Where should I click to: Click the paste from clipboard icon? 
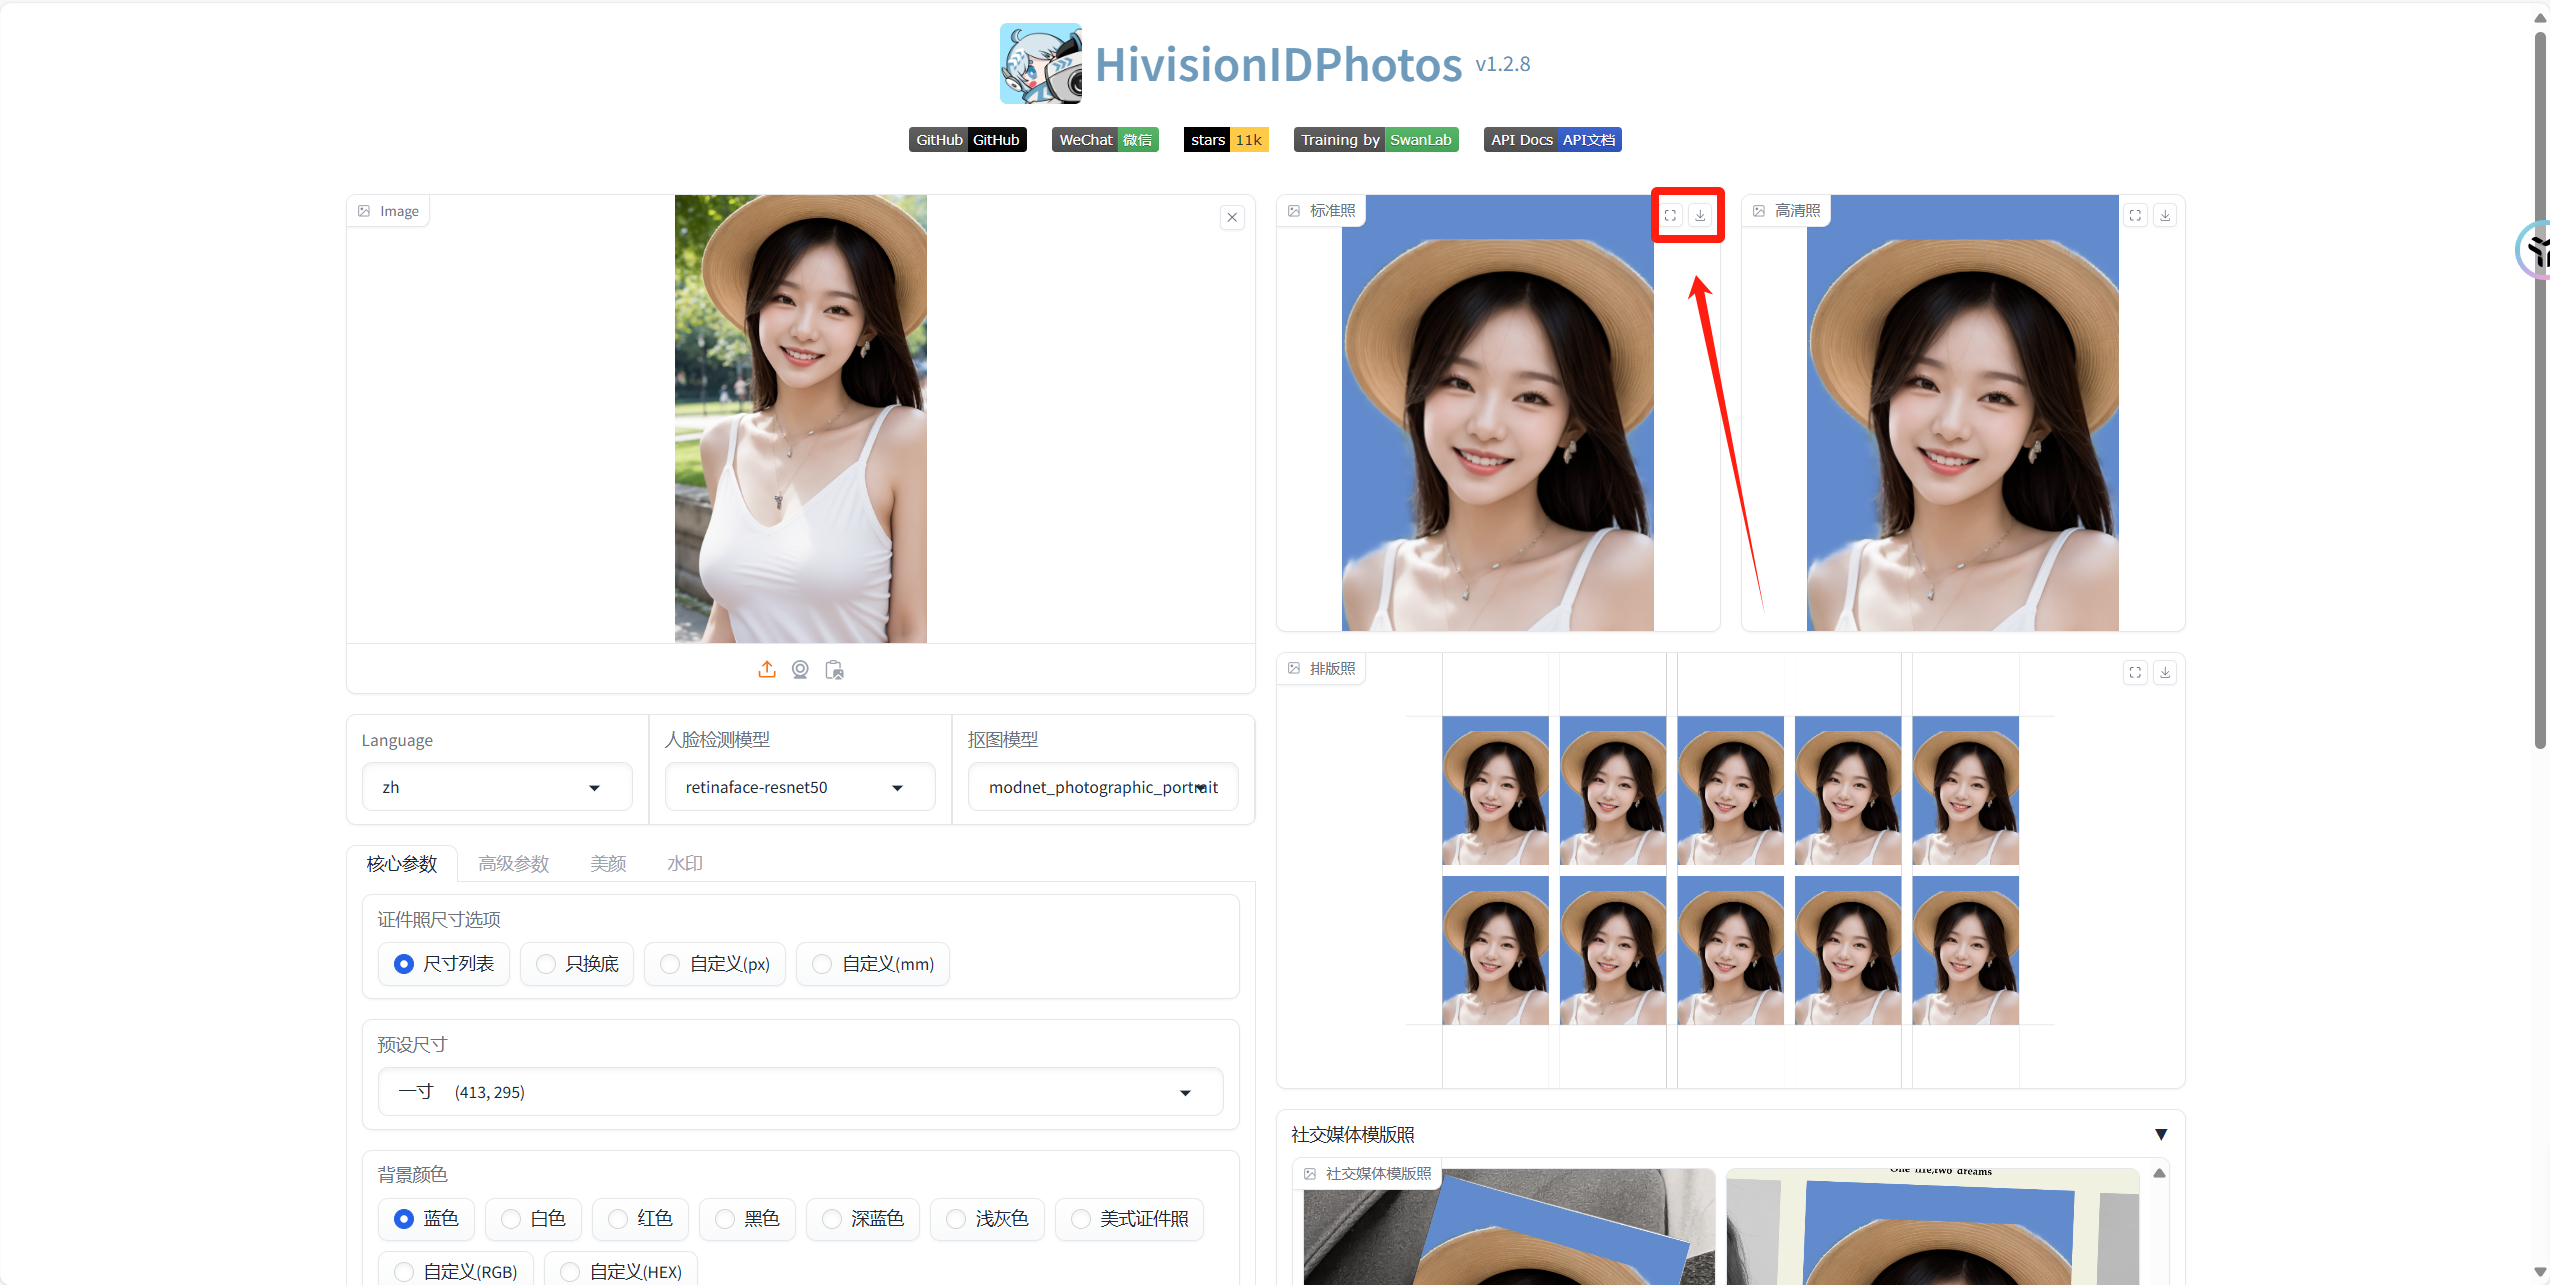click(x=834, y=670)
